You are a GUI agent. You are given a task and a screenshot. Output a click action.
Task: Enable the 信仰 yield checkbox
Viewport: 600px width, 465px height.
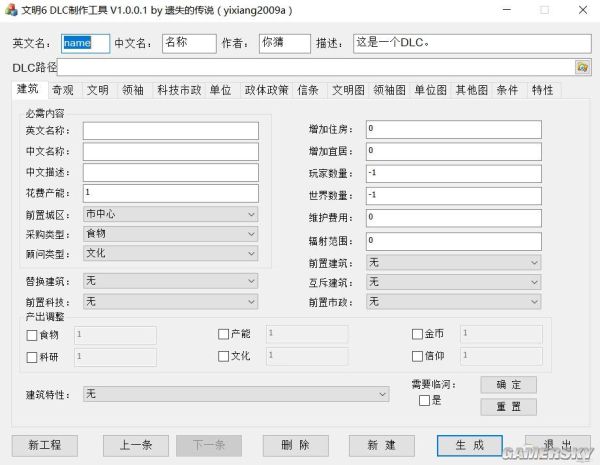417,356
